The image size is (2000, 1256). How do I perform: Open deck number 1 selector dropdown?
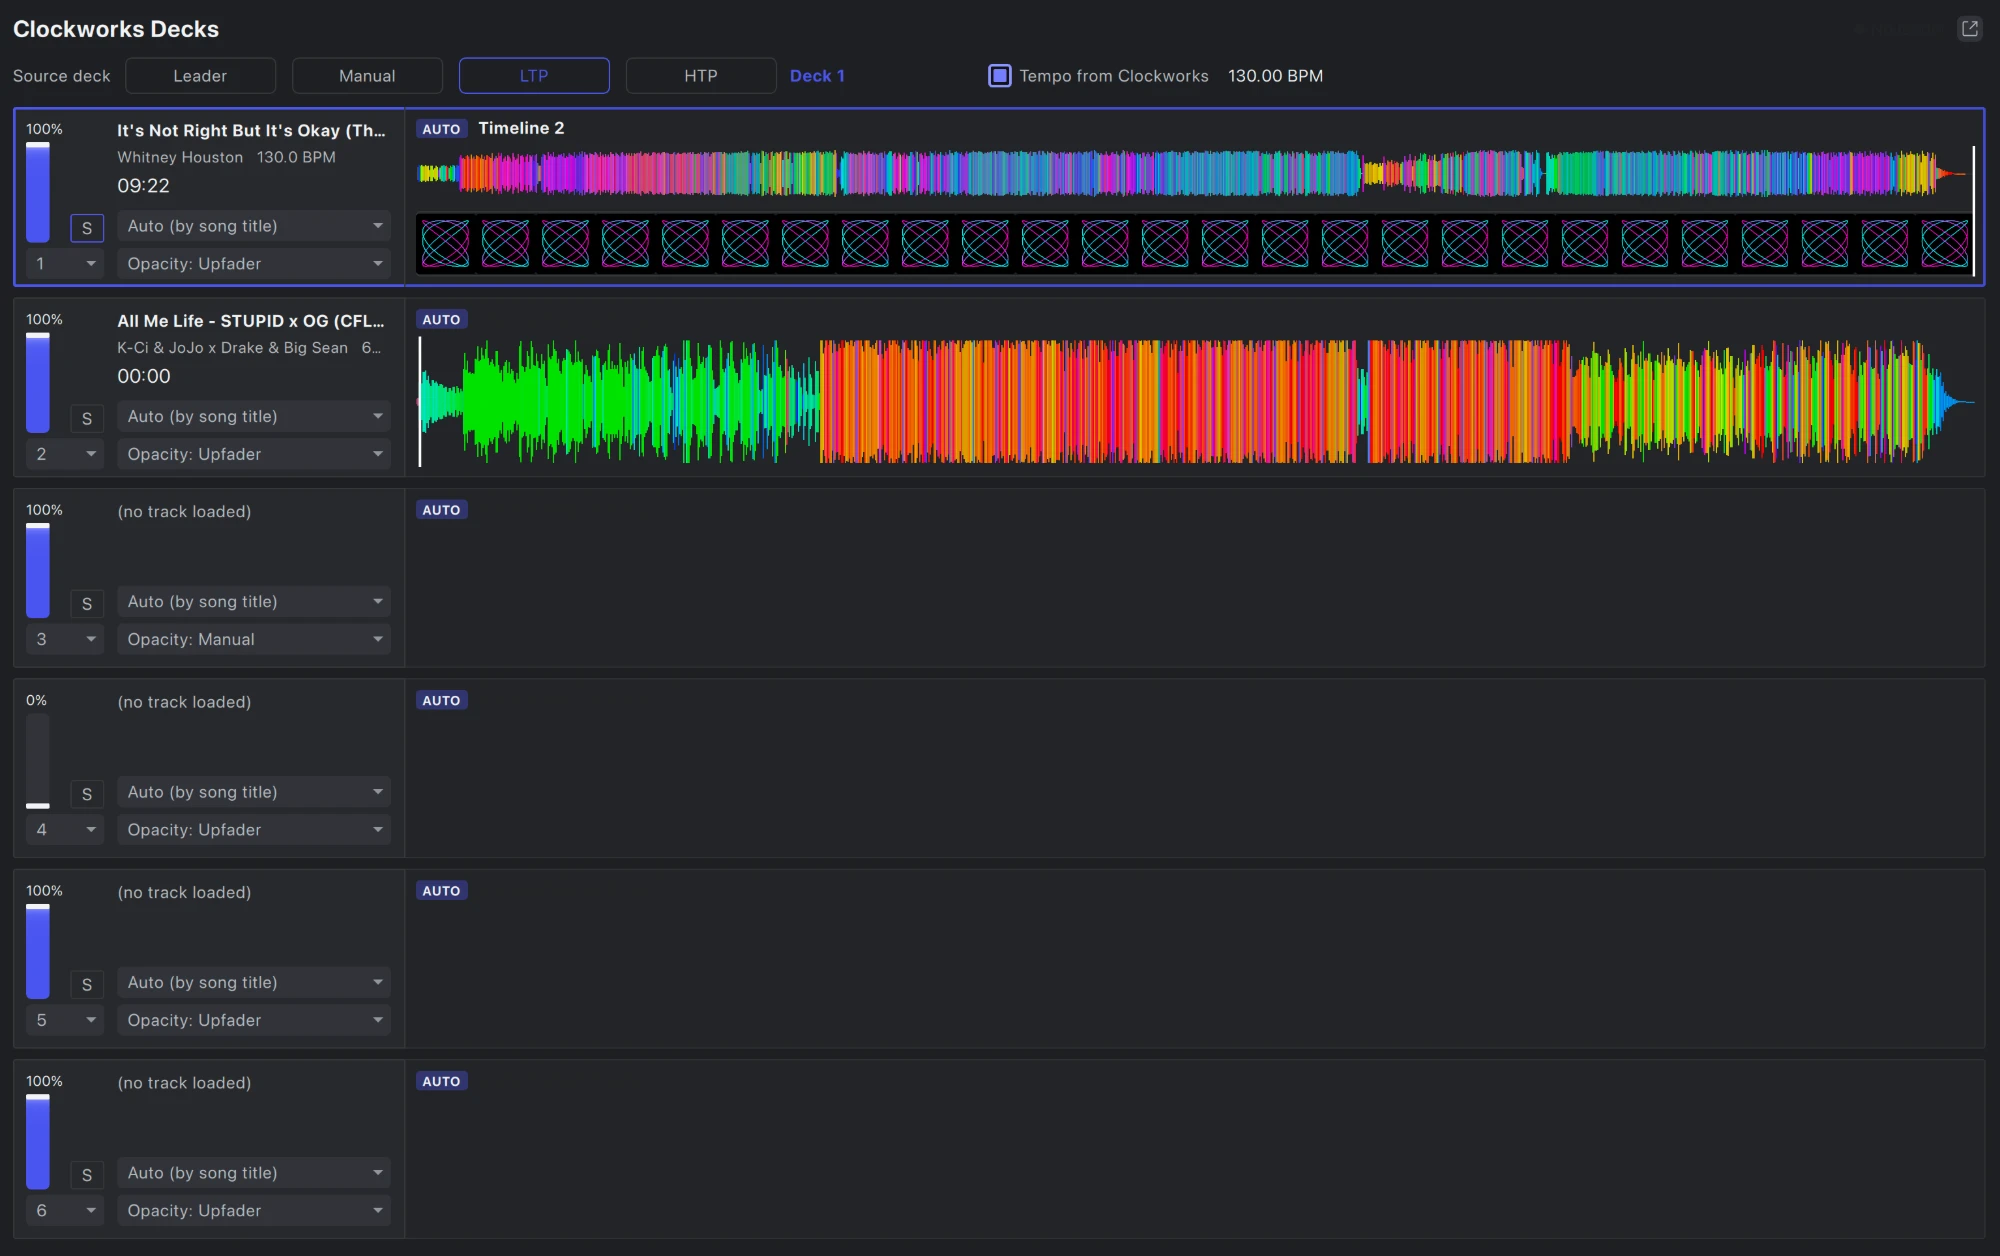pos(65,264)
